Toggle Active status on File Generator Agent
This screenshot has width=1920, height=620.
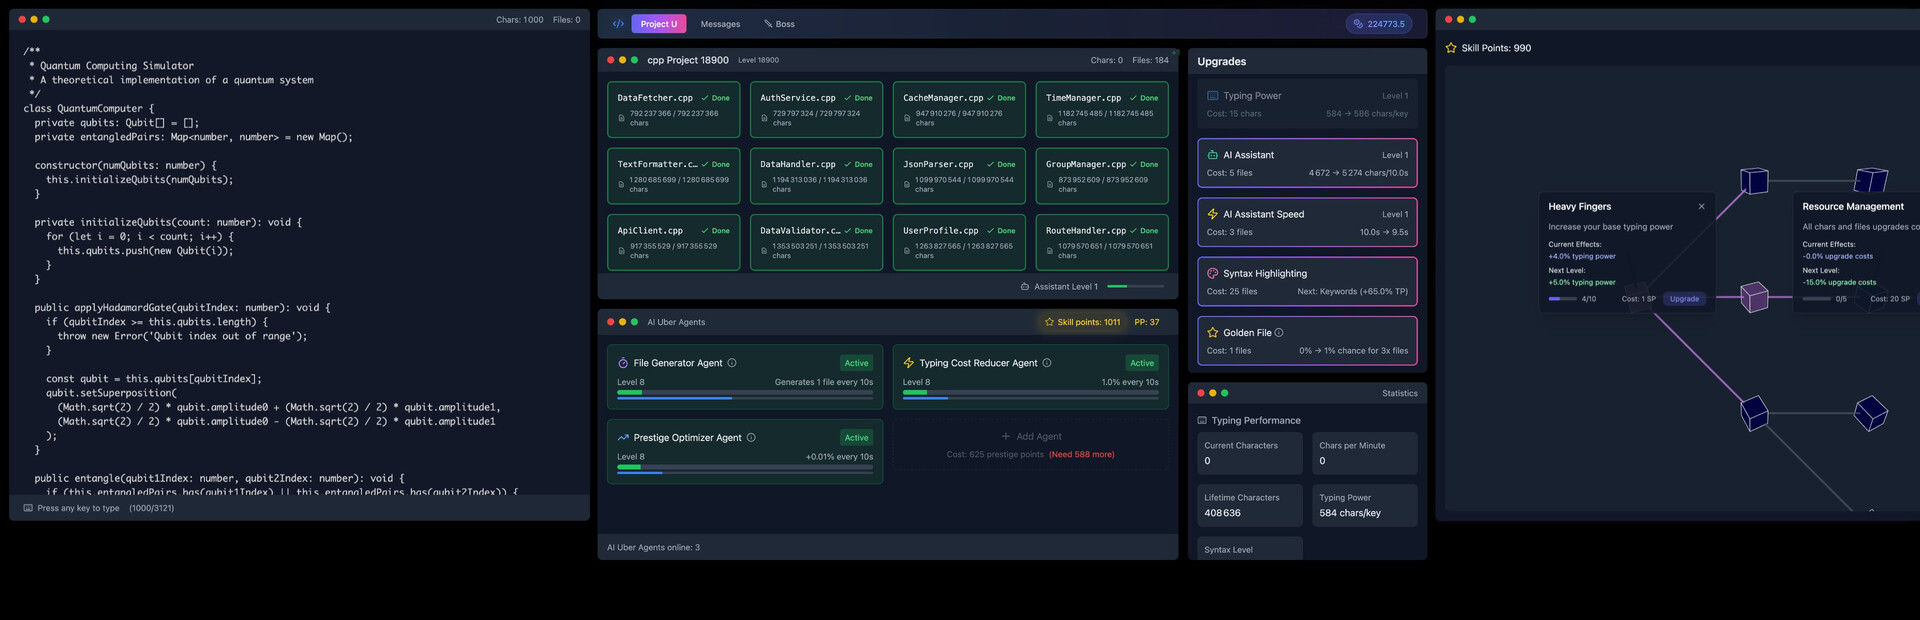click(x=856, y=363)
